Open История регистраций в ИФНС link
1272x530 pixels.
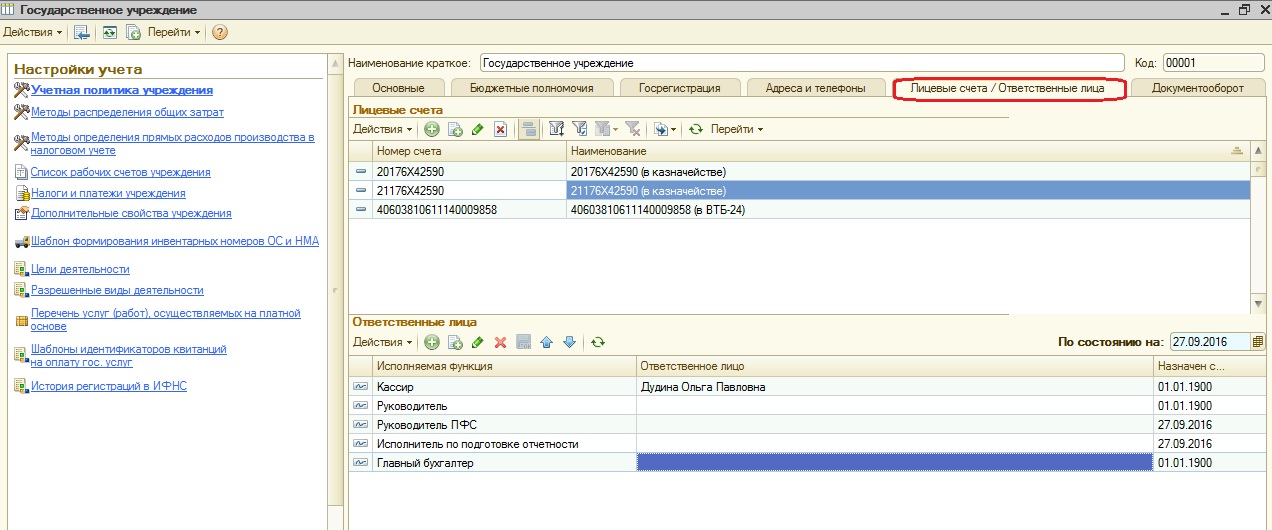[109, 385]
